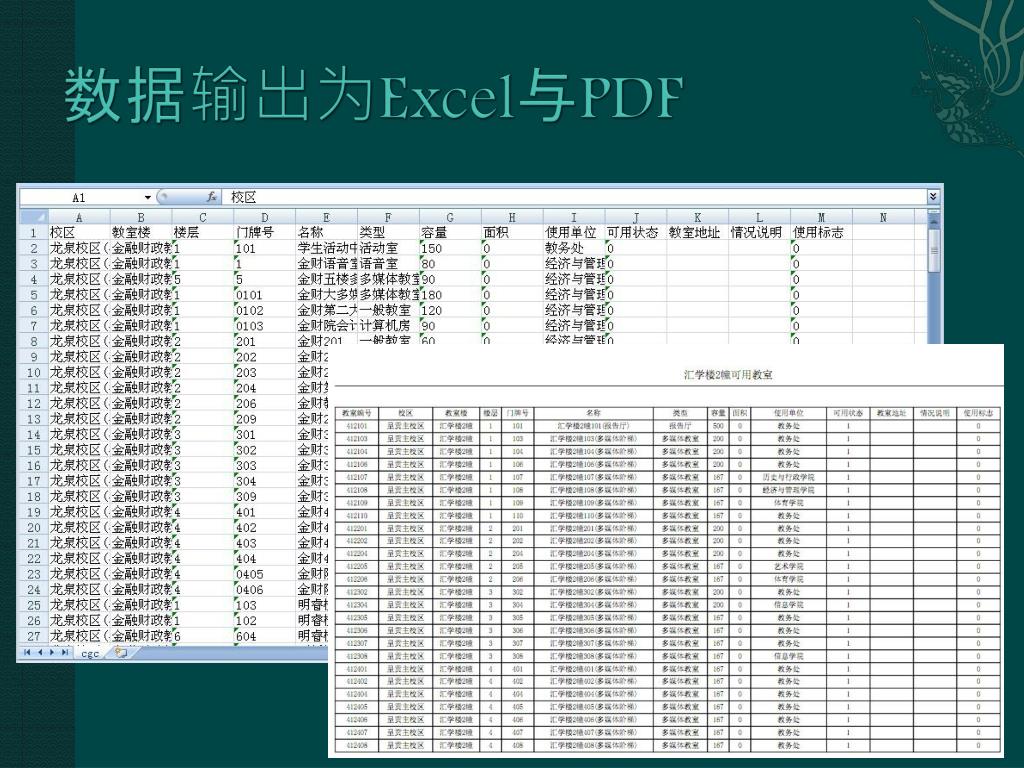The height and width of the screenshot is (768, 1024).
Task: Click previous sheet navigation arrow
Action: (39, 652)
